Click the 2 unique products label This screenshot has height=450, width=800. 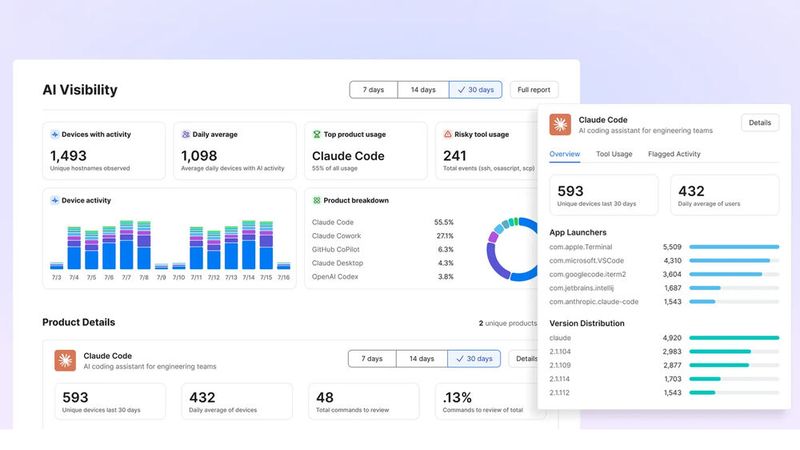tap(508, 323)
